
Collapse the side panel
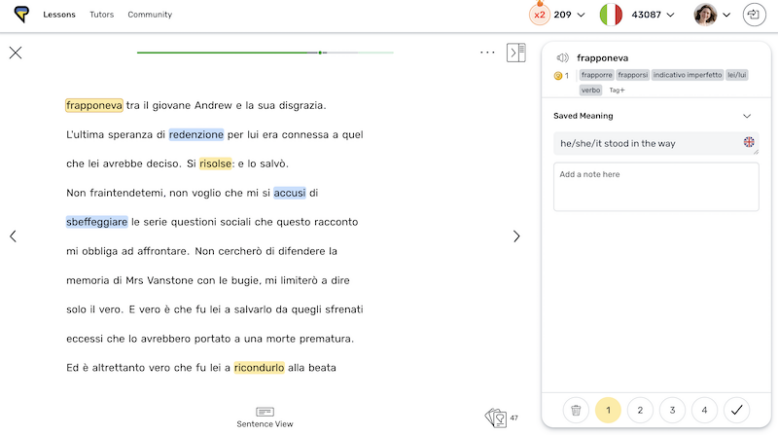point(516,53)
